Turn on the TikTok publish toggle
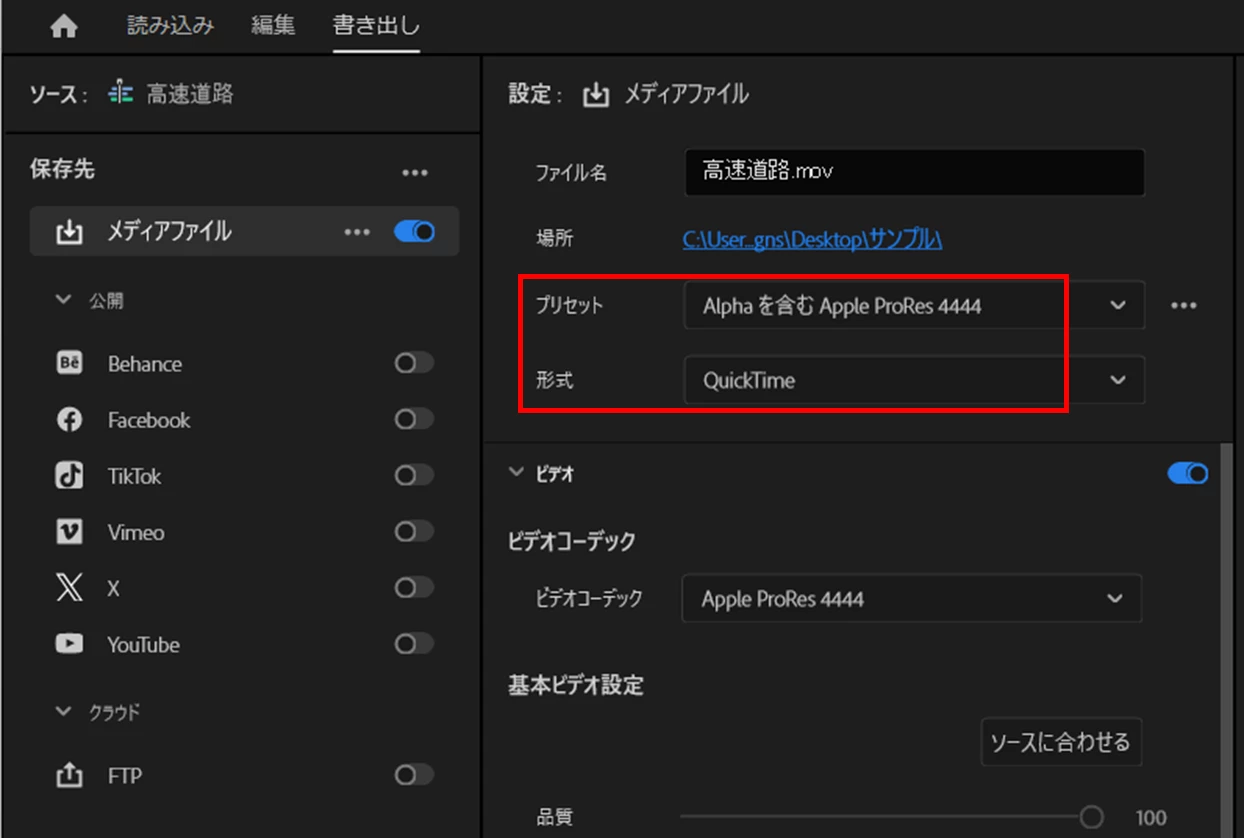The height and width of the screenshot is (838, 1244). [414, 475]
